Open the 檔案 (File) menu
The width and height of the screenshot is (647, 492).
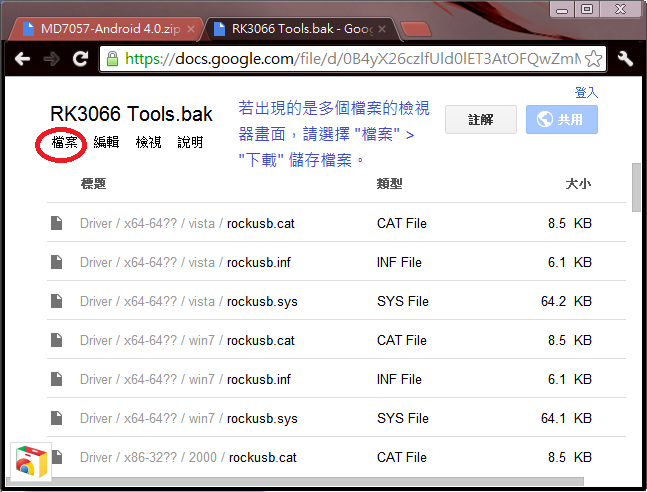[64, 142]
